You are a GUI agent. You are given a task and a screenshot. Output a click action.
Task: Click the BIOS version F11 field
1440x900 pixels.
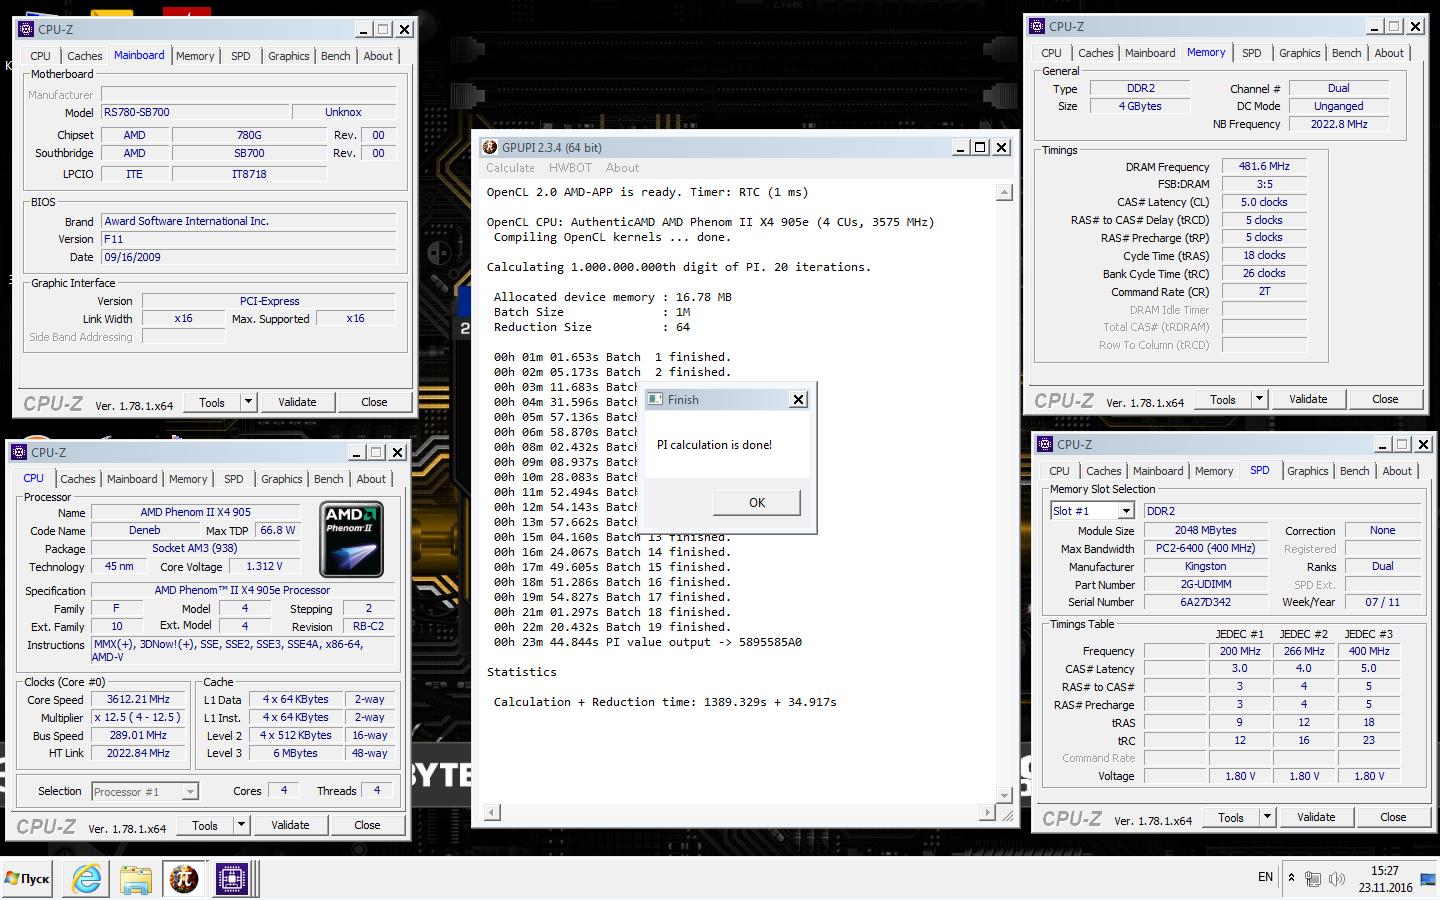[x=248, y=239]
